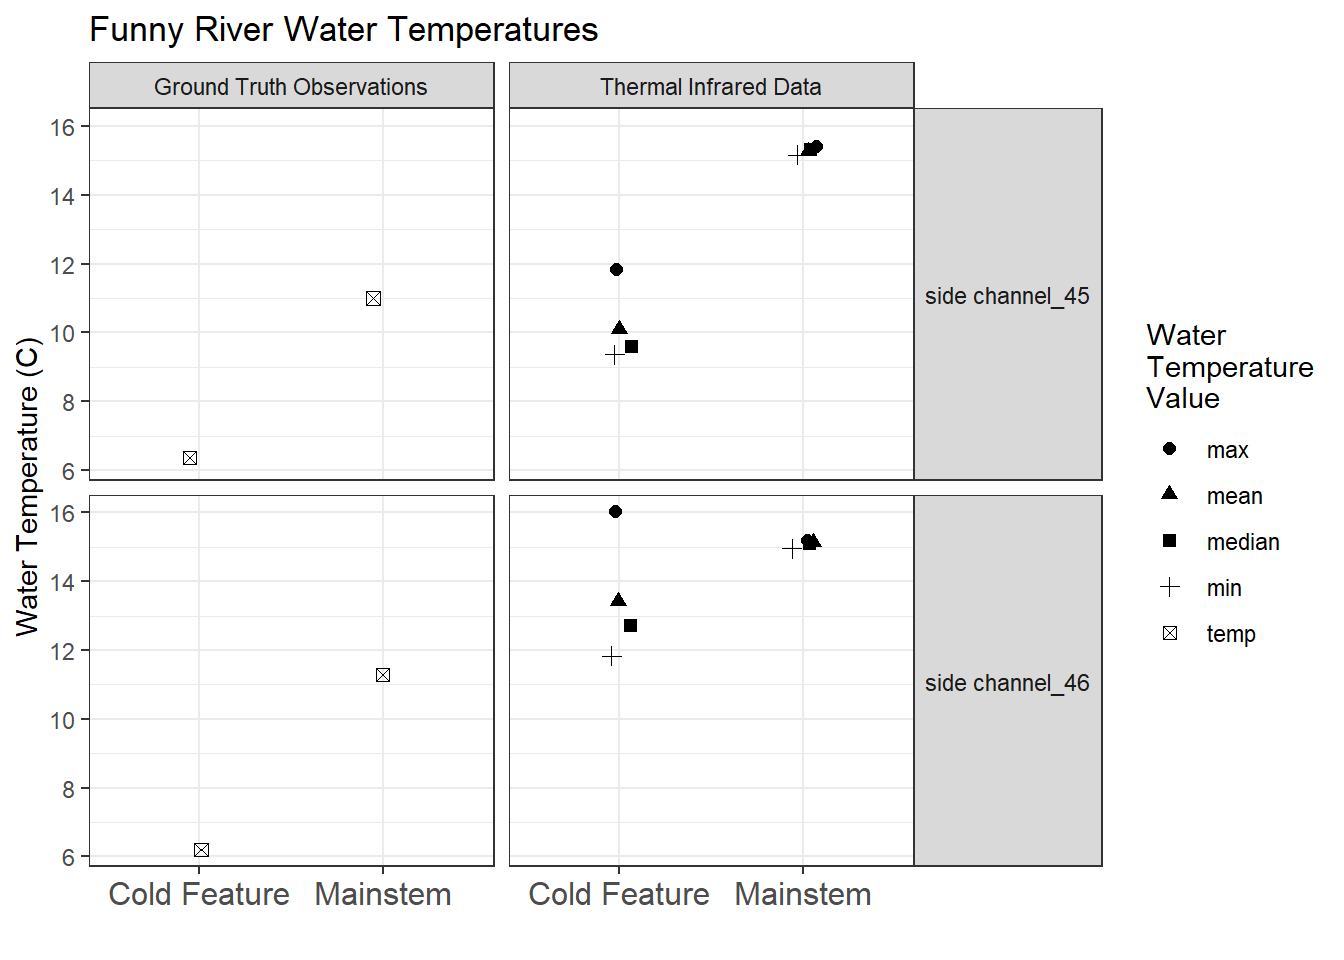Click the Water Temperature (C) y-axis title
1344x960 pixels.
tap(27, 487)
